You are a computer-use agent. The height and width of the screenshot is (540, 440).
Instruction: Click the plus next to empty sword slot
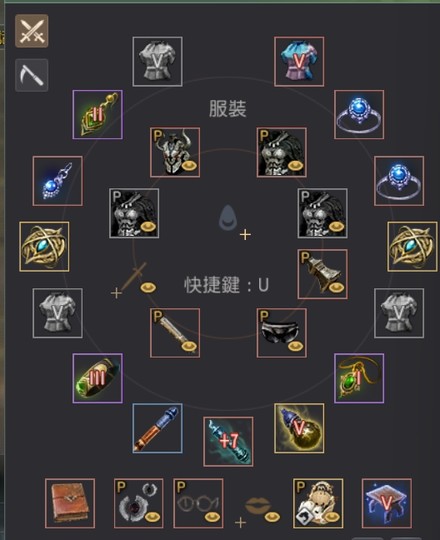[x=116, y=293]
